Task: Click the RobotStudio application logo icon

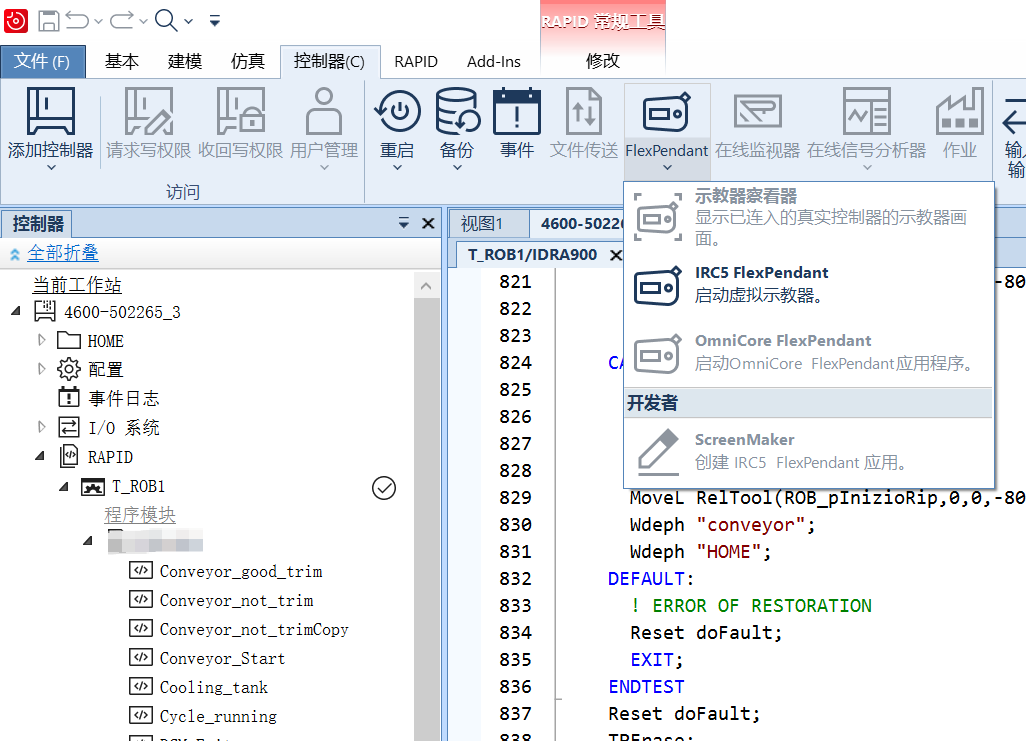Action: coord(16,21)
